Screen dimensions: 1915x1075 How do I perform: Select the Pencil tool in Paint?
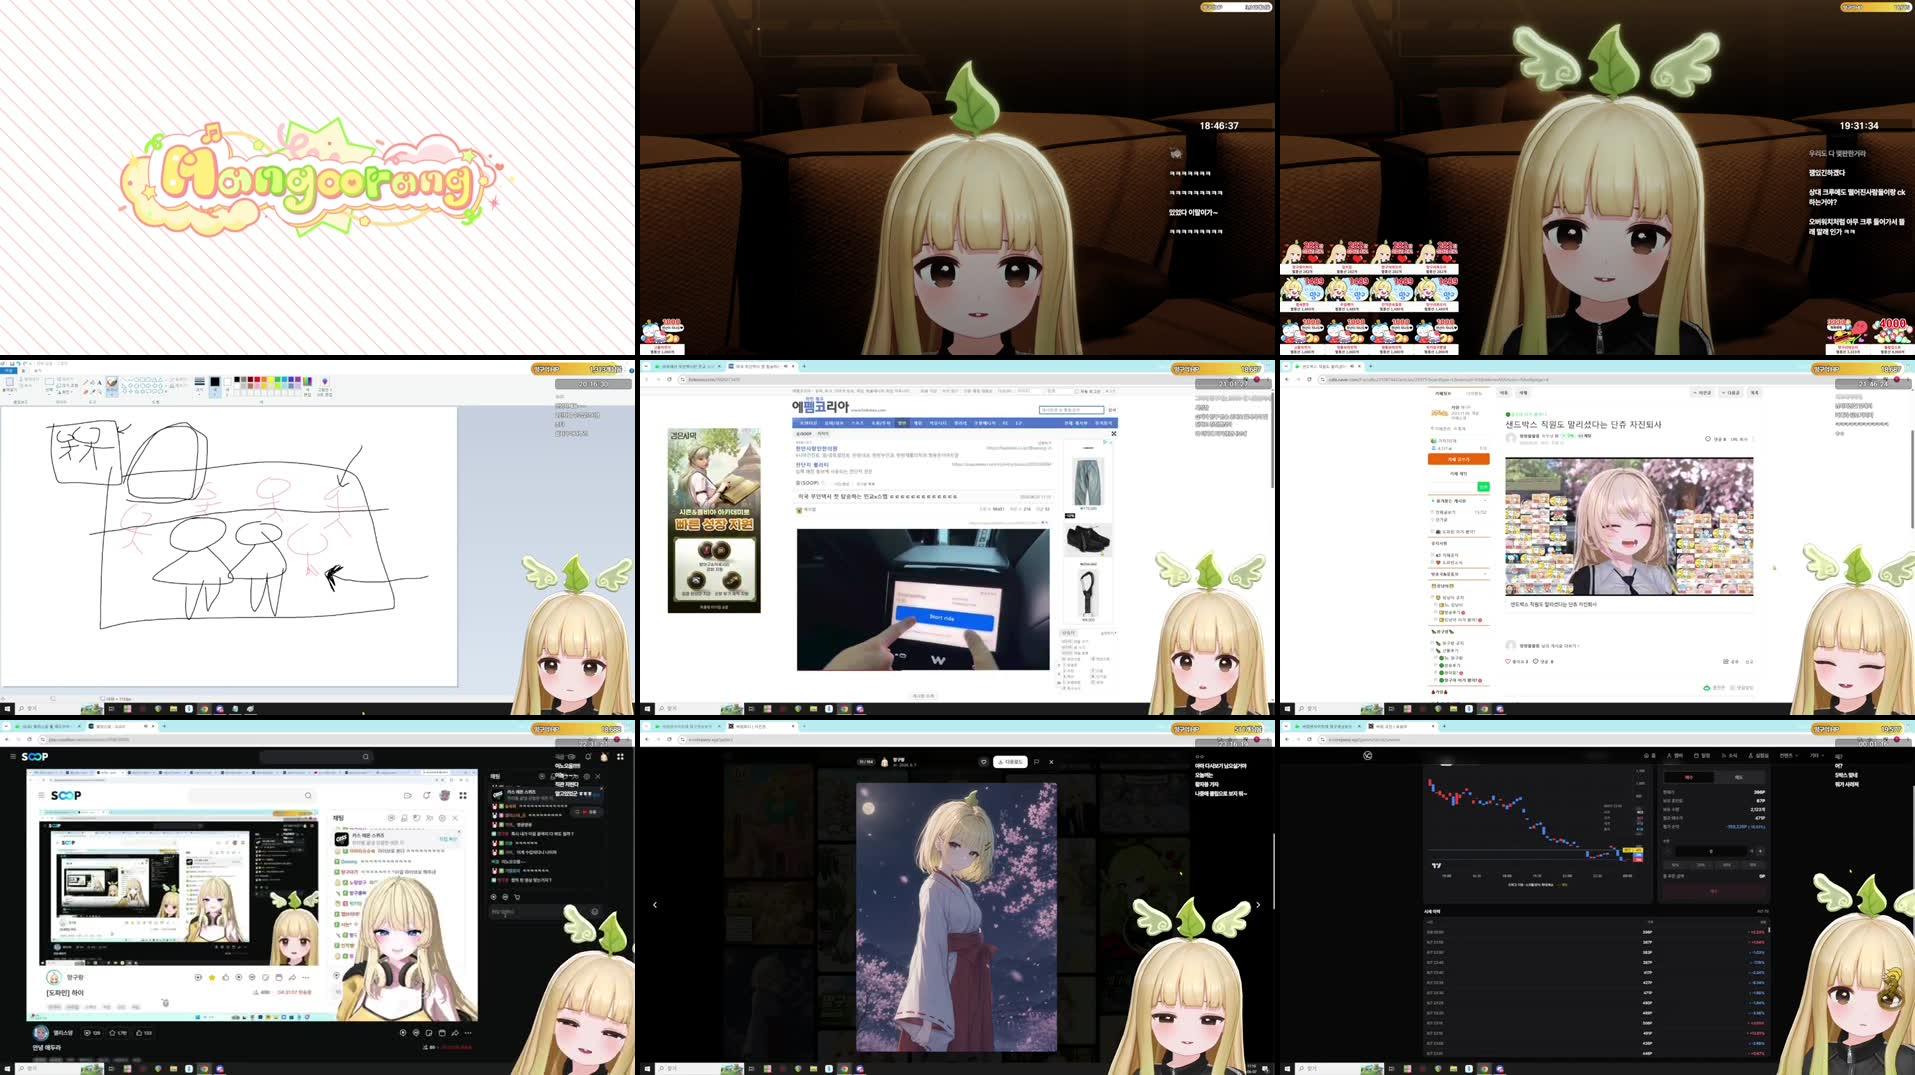click(x=85, y=382)
